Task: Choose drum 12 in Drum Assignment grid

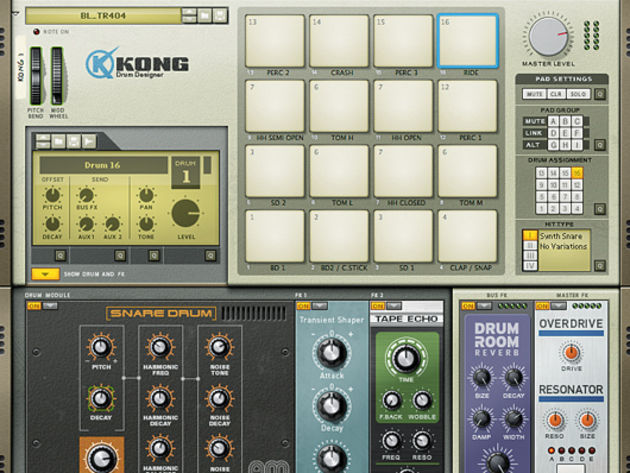Action: tap(577, 185)
